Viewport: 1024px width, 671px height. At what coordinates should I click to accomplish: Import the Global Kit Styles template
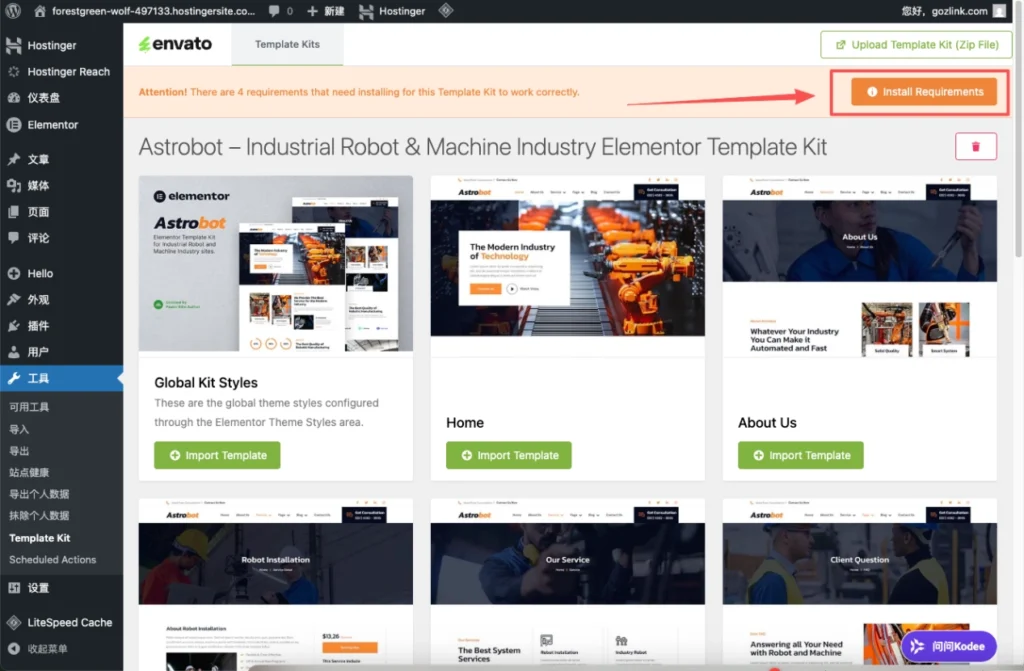coord(217,455)
